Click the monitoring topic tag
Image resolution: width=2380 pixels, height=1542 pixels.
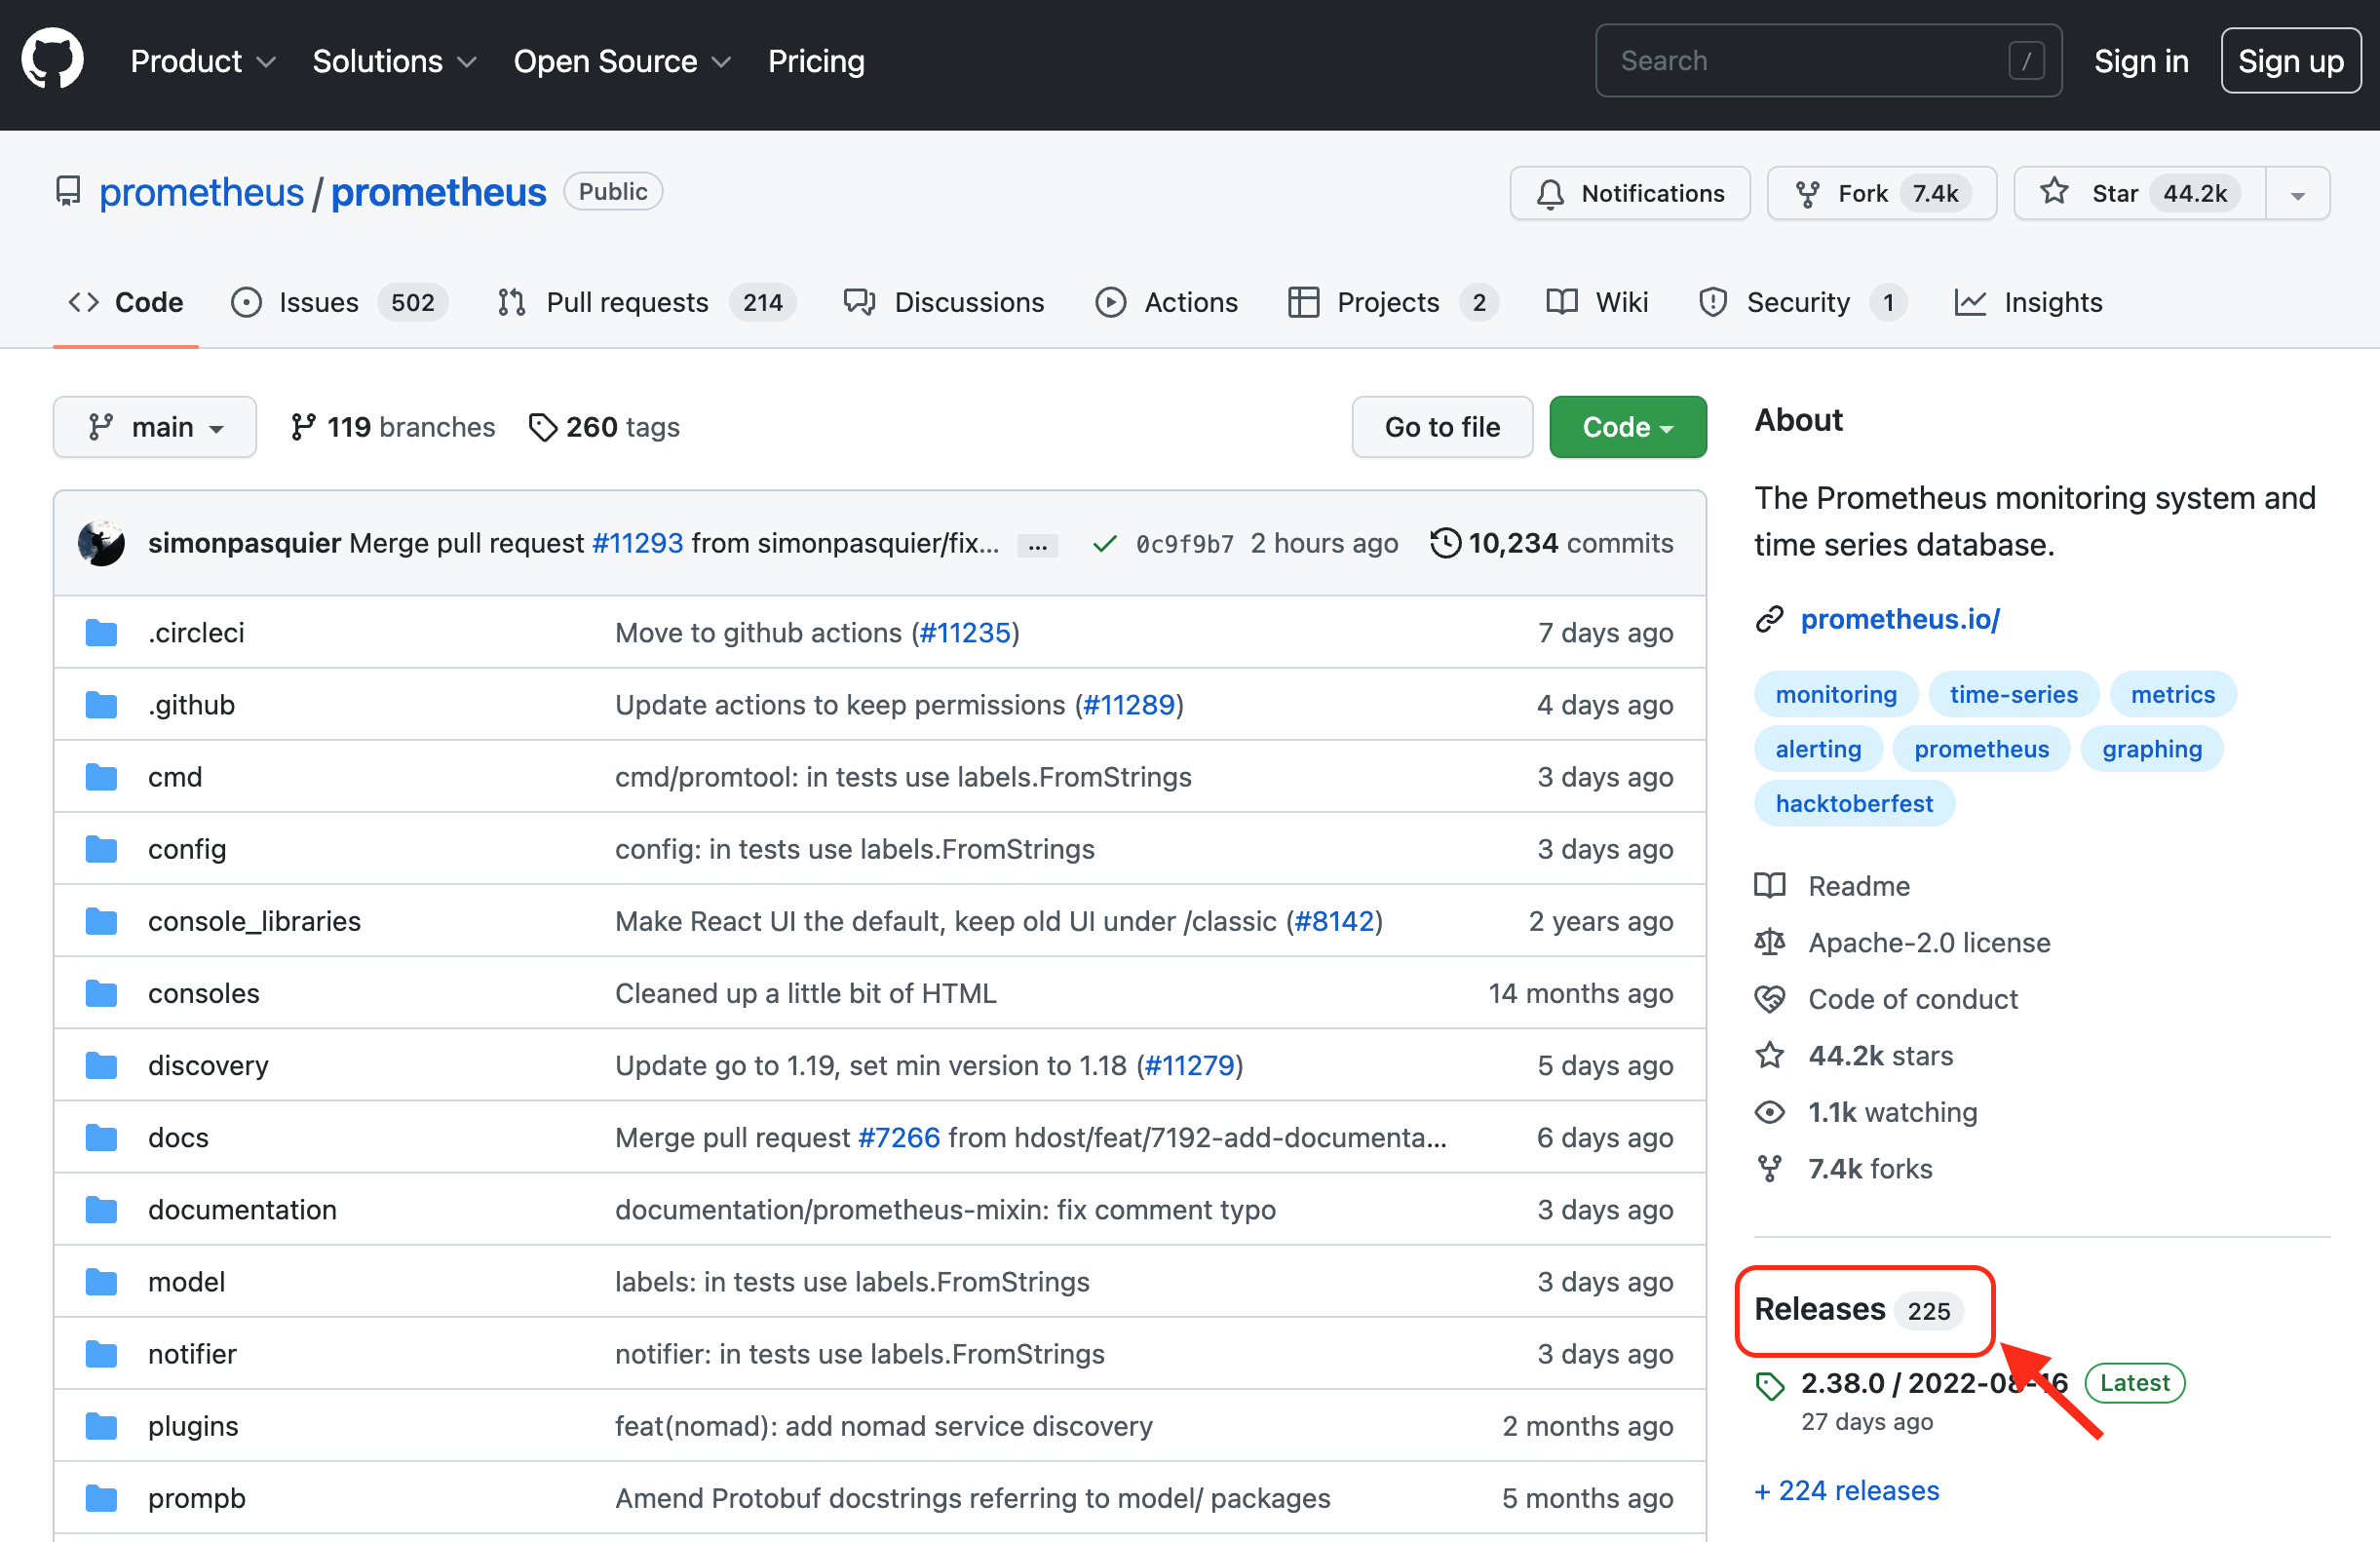tap(1835, 694)
